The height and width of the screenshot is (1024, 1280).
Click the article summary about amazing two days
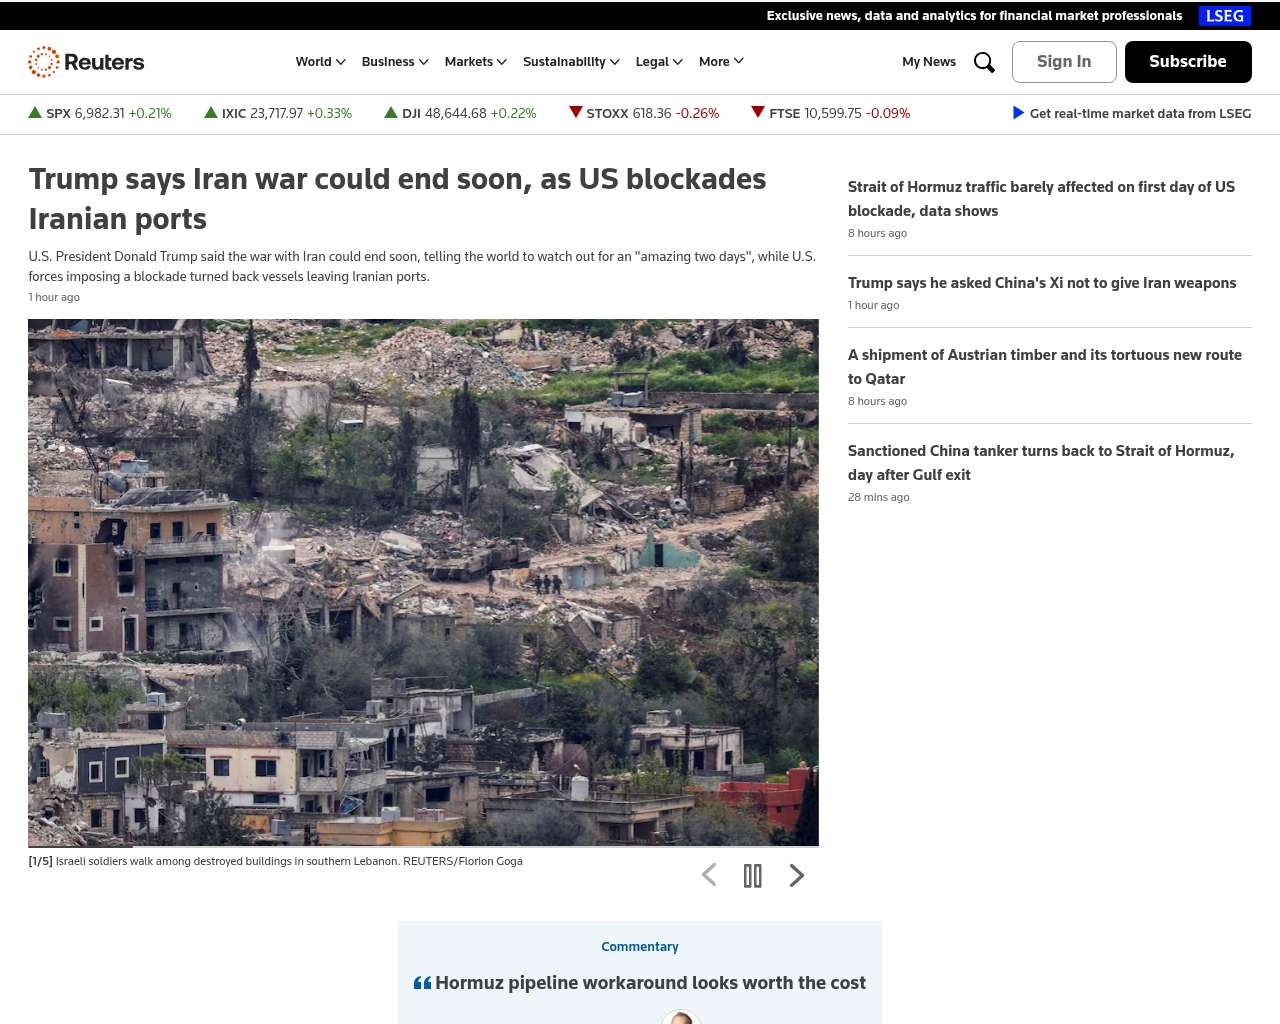click(422, 266)
